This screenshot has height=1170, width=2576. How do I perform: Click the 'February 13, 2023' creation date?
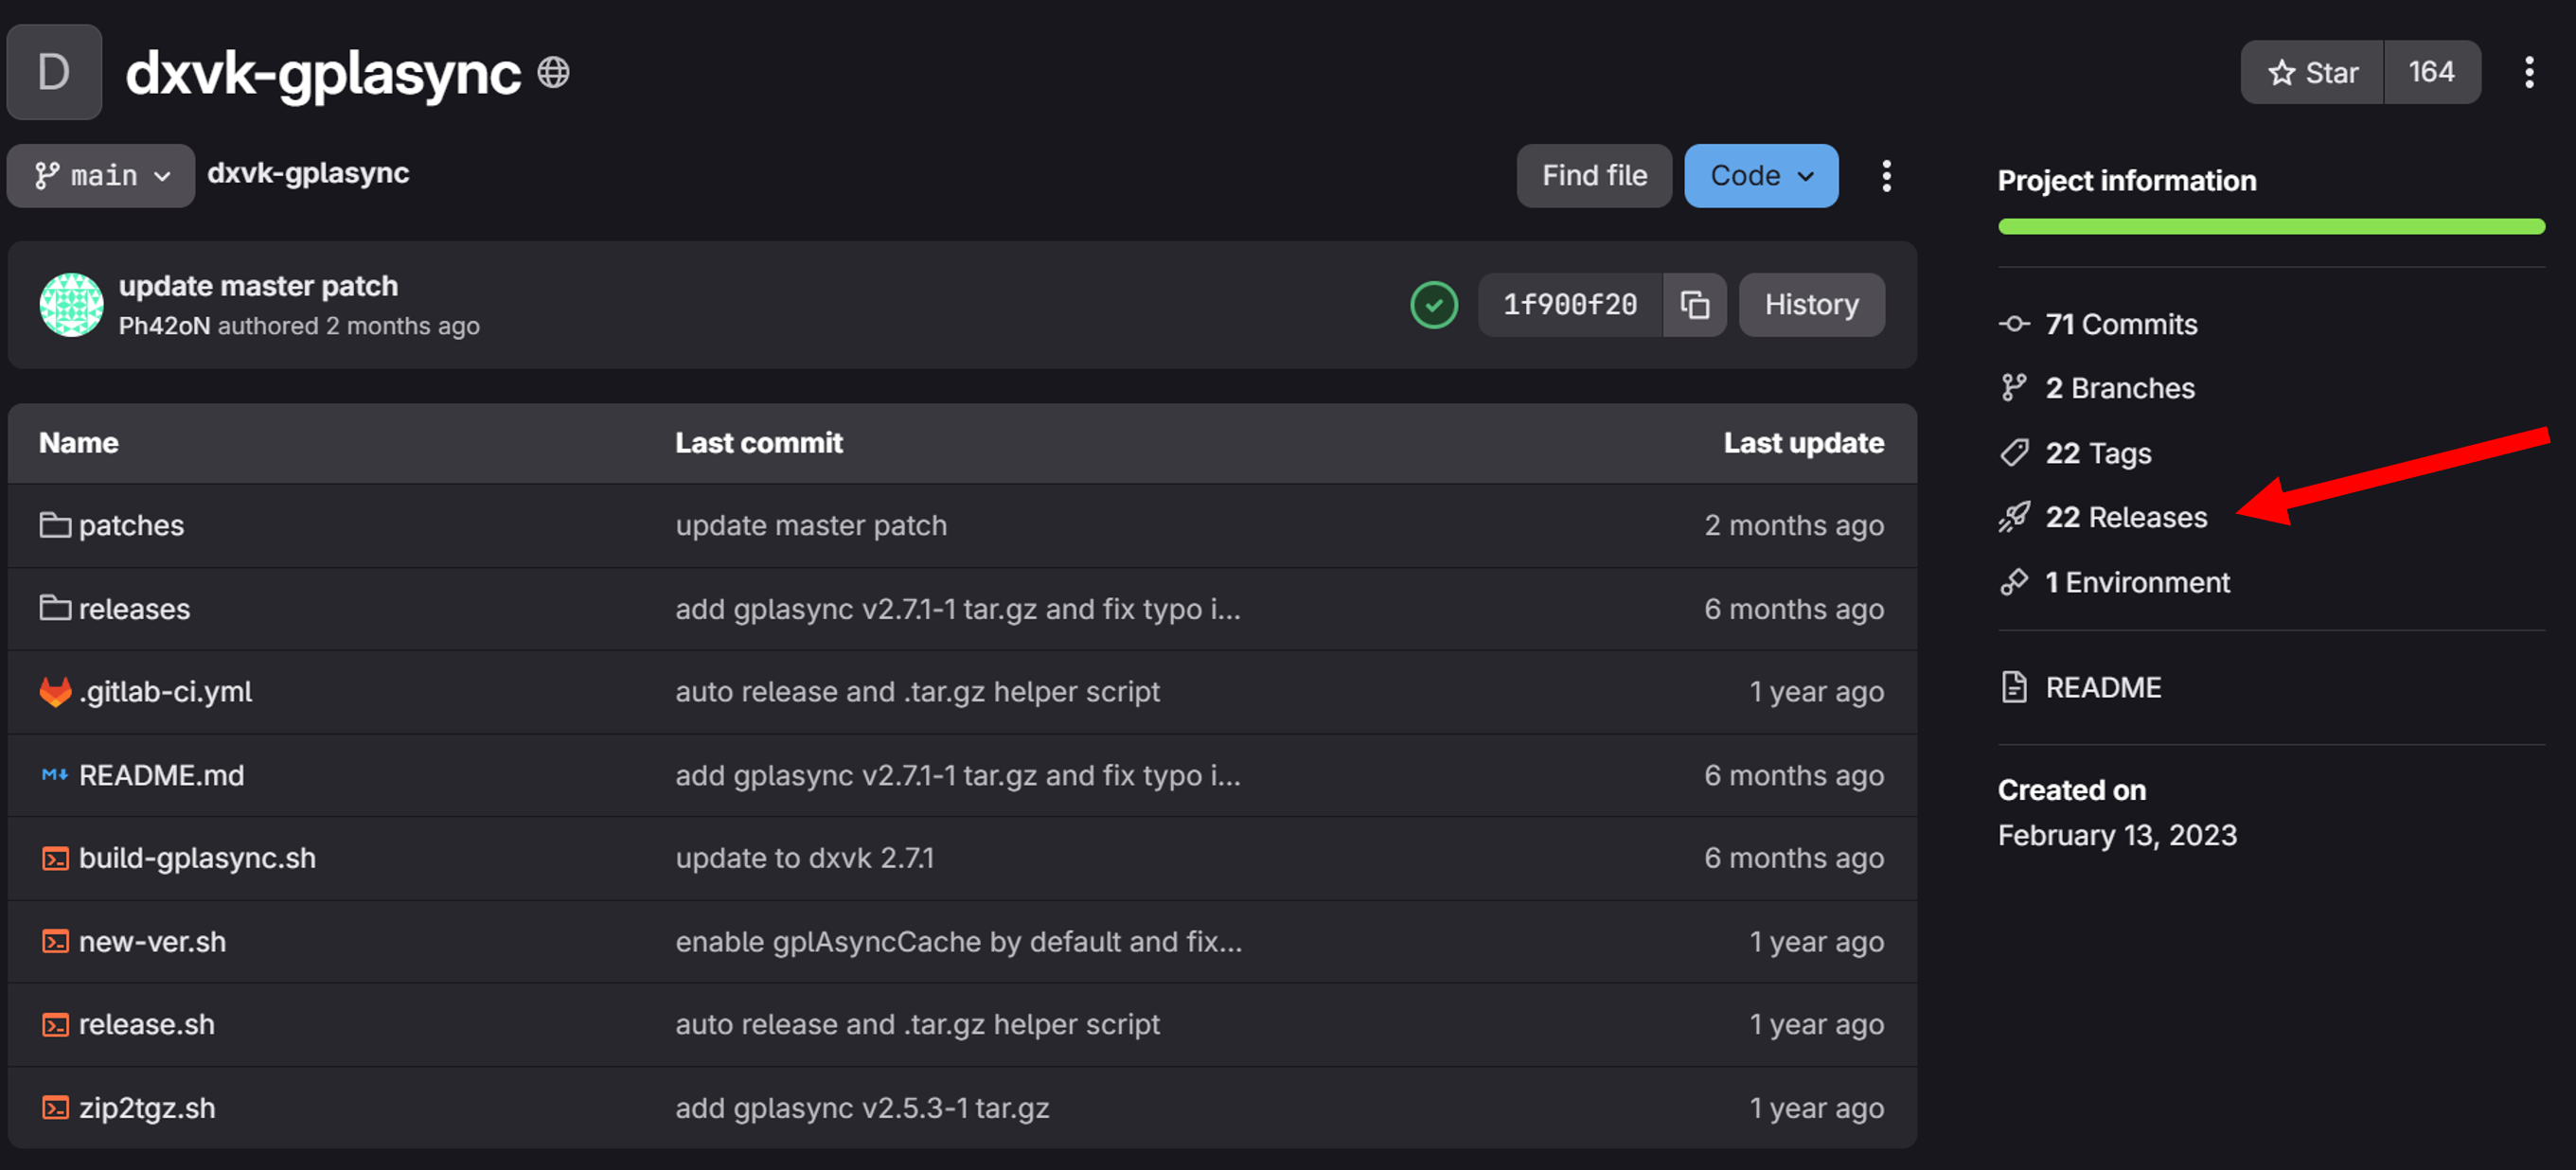tap(2117, 836)
